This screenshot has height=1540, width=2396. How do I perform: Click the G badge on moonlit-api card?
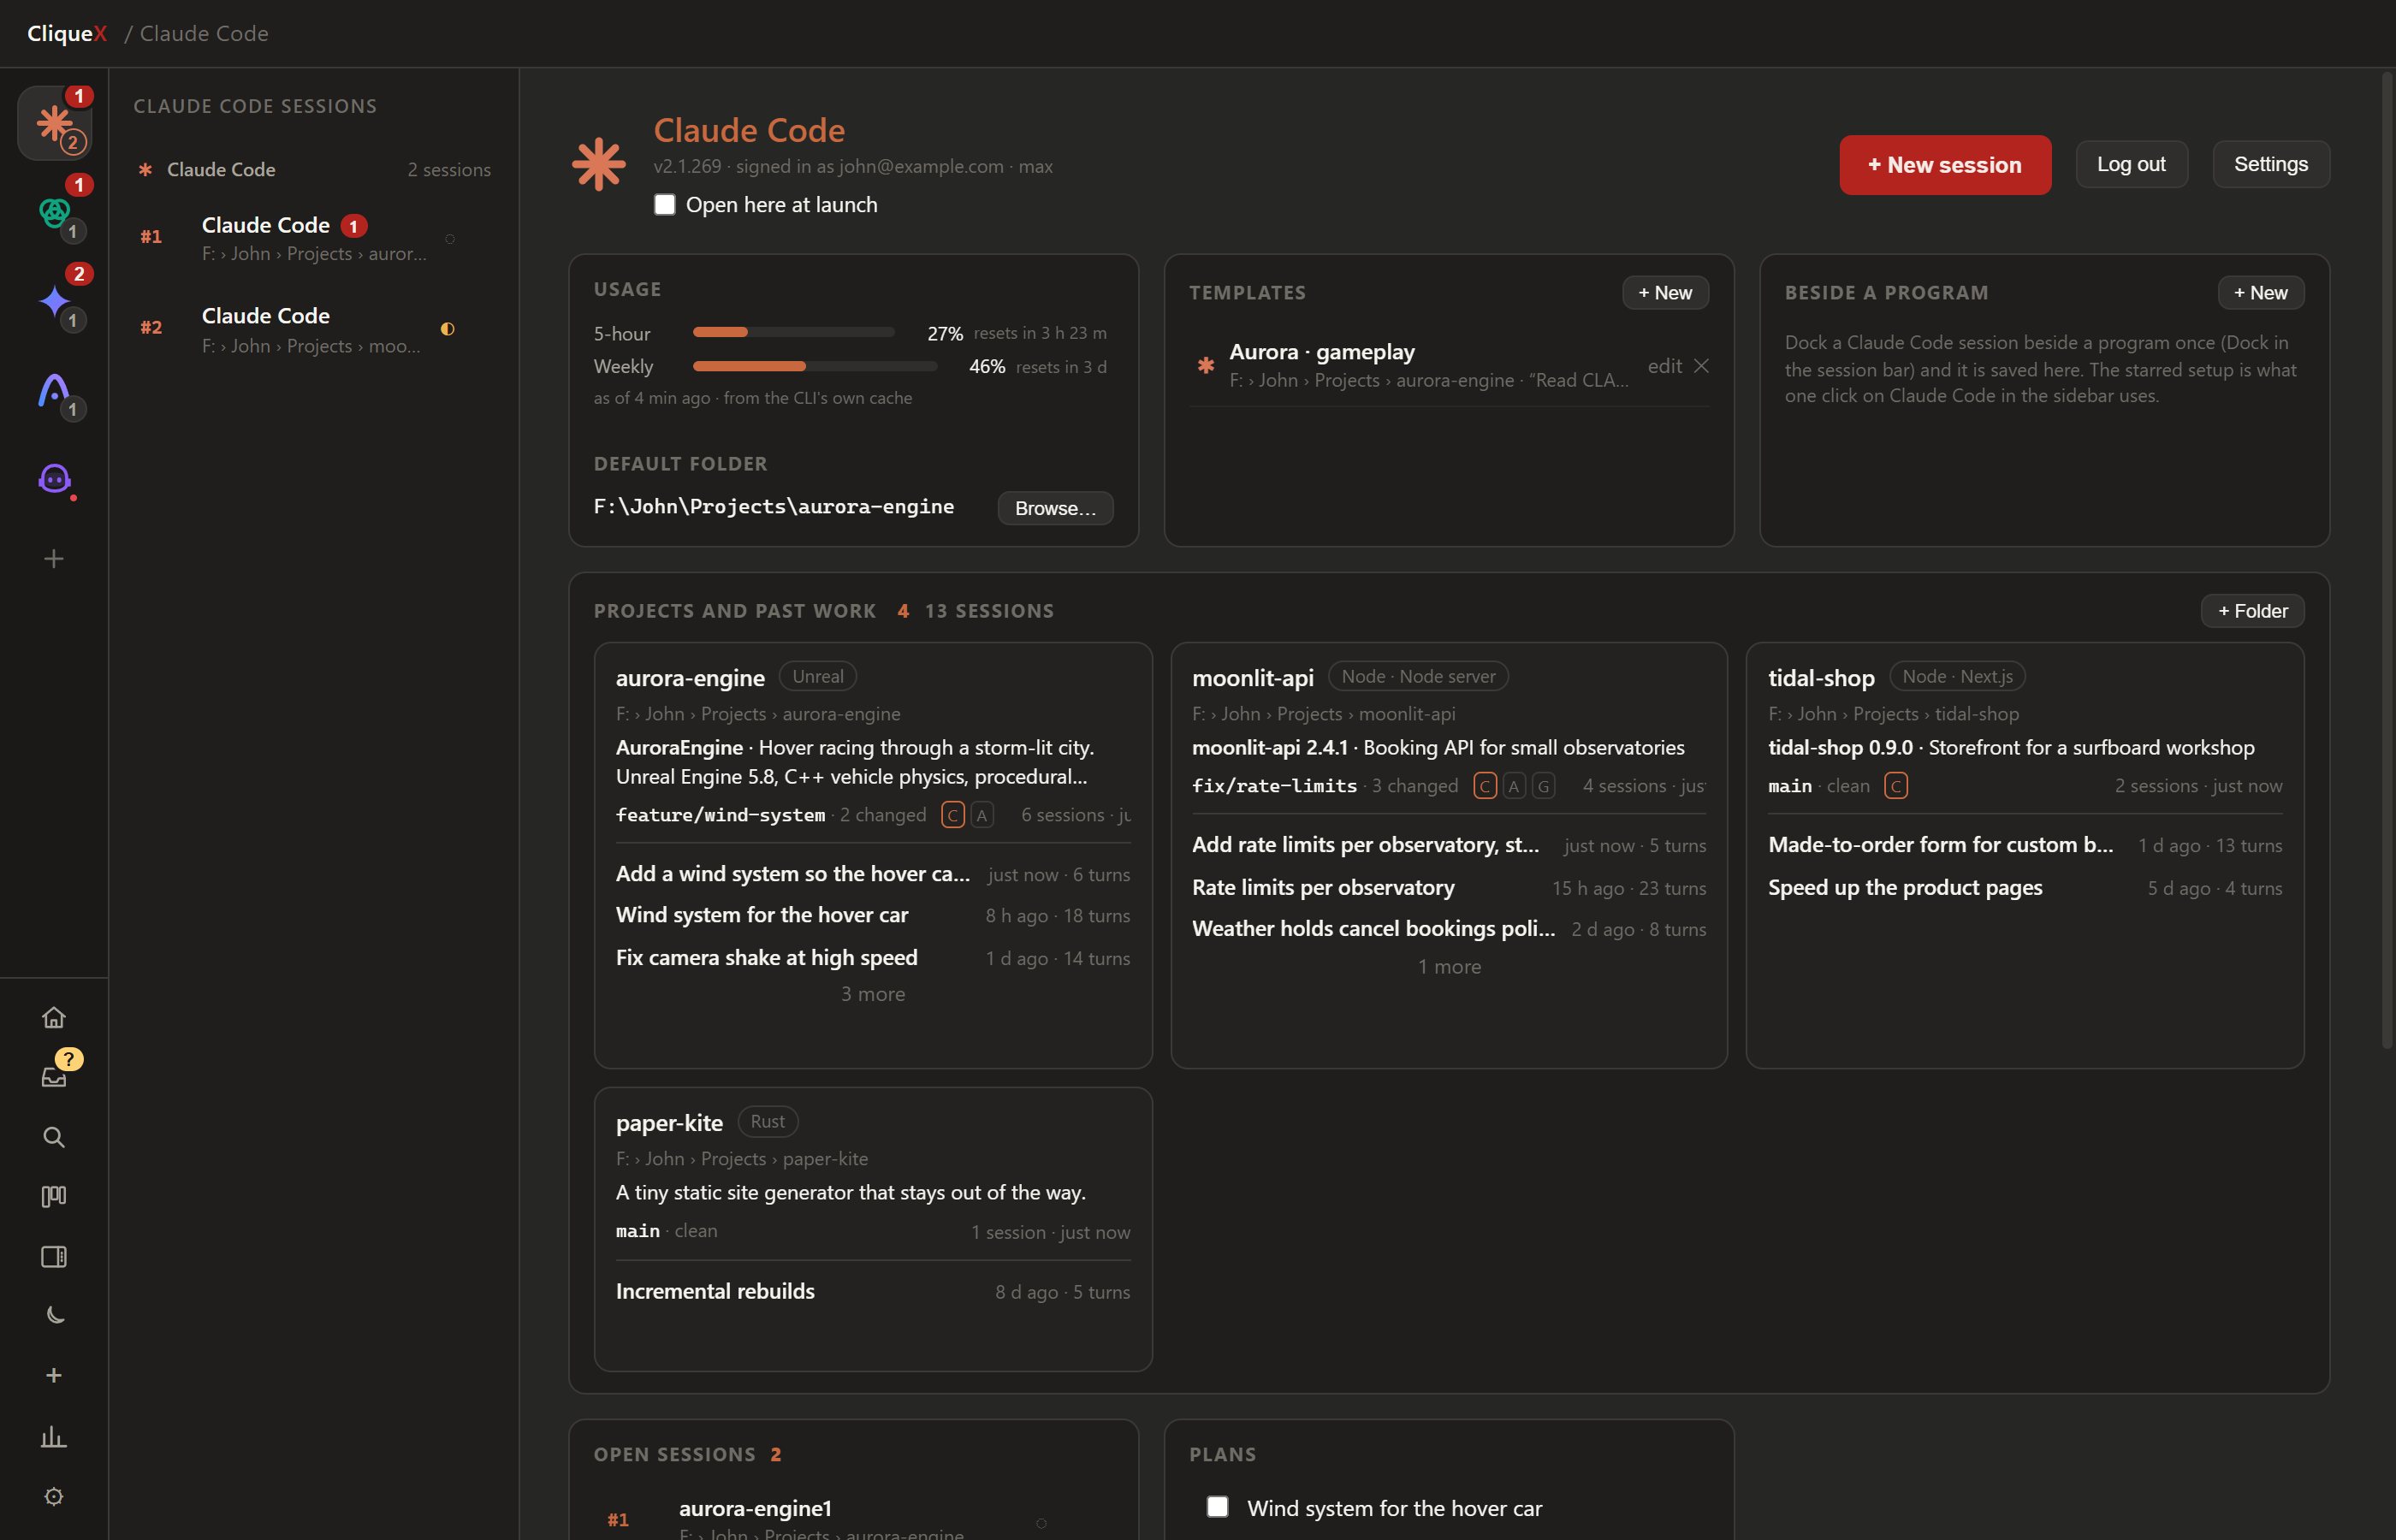point(1543,786)
